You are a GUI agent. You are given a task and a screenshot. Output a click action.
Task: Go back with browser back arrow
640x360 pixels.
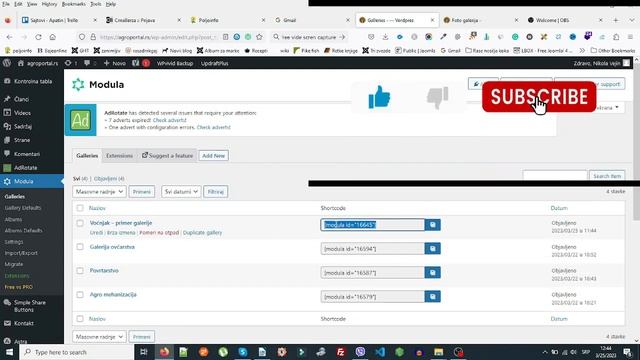coord(10,37)
